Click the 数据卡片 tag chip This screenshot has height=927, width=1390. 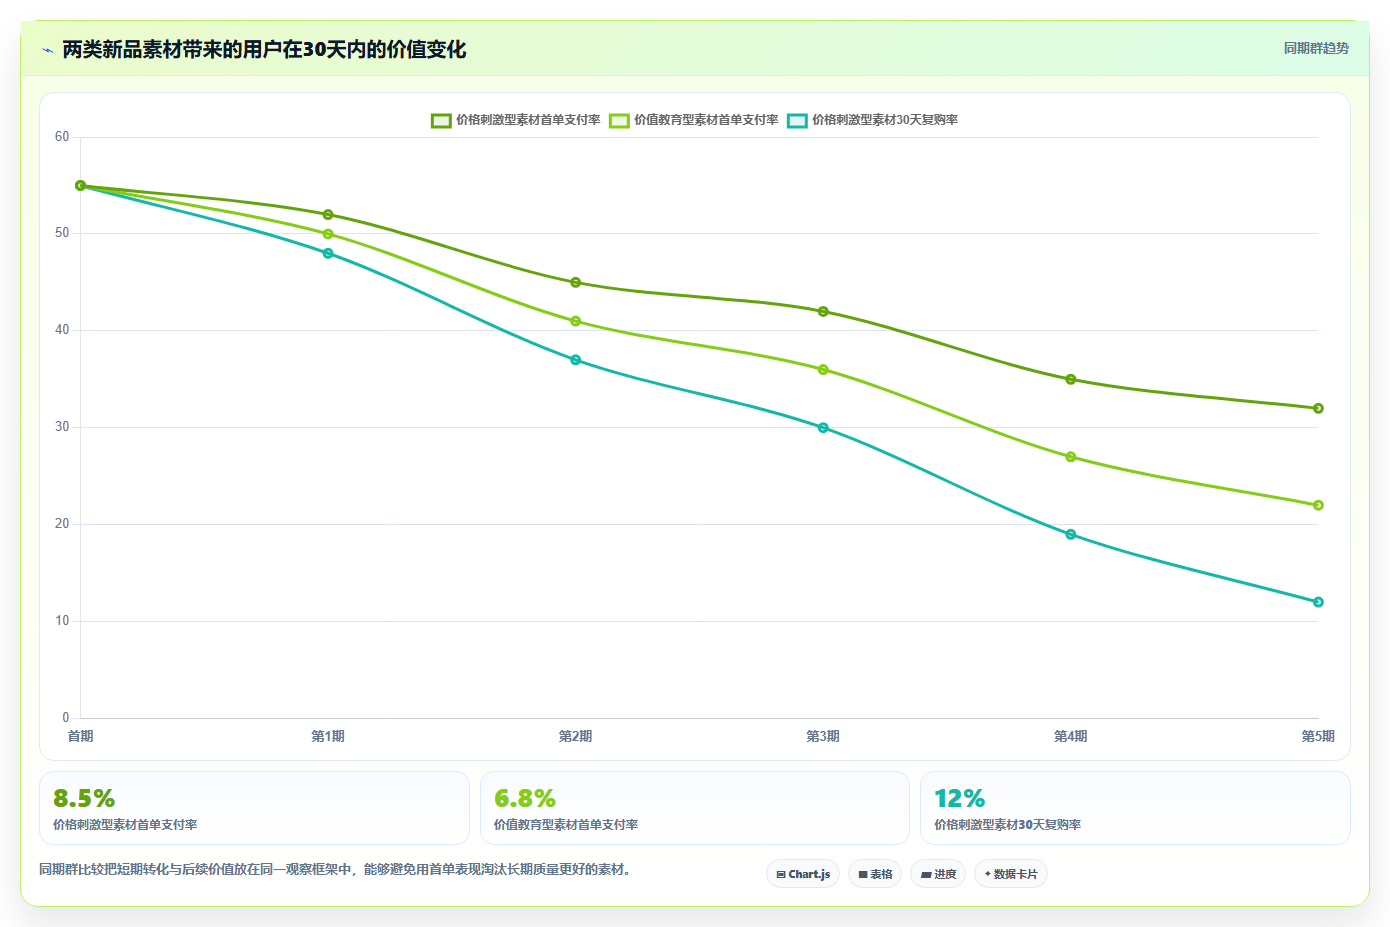[1011, 874]
